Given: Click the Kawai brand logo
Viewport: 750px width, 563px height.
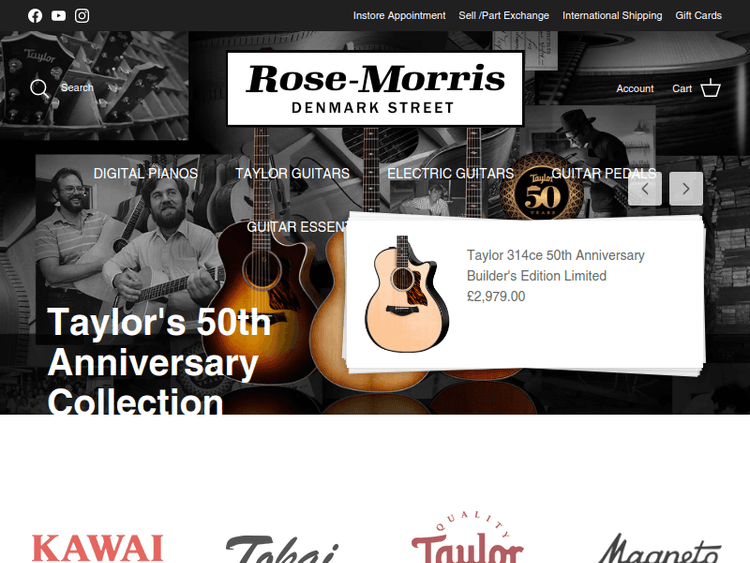Looking at the screenshot, I should (x=98, y=548).
